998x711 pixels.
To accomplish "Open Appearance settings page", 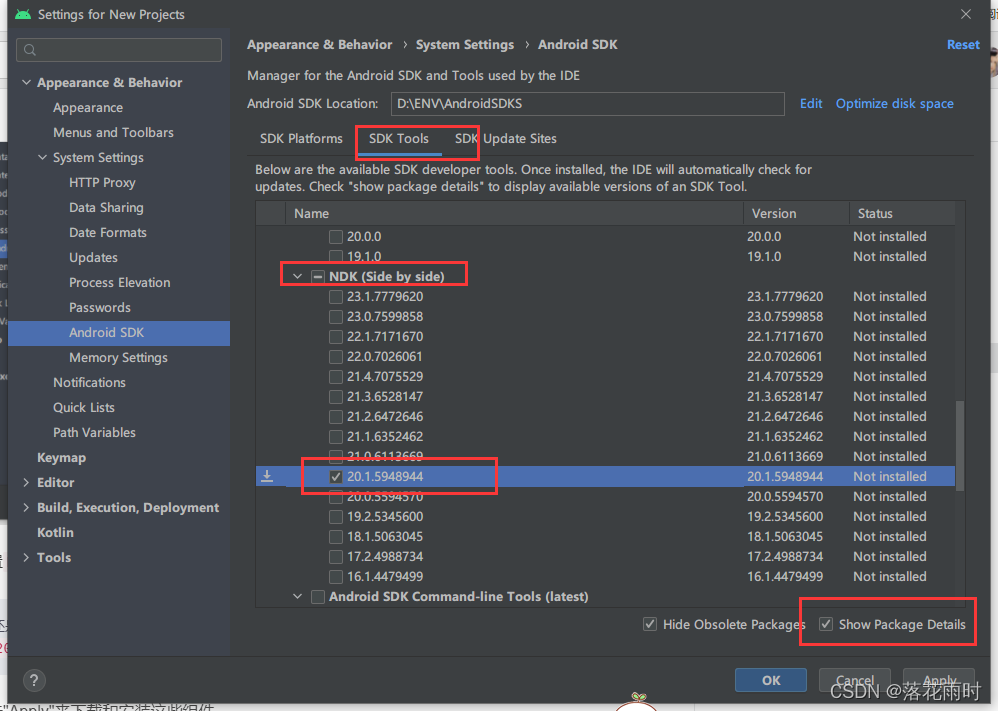I will point(88,108).
